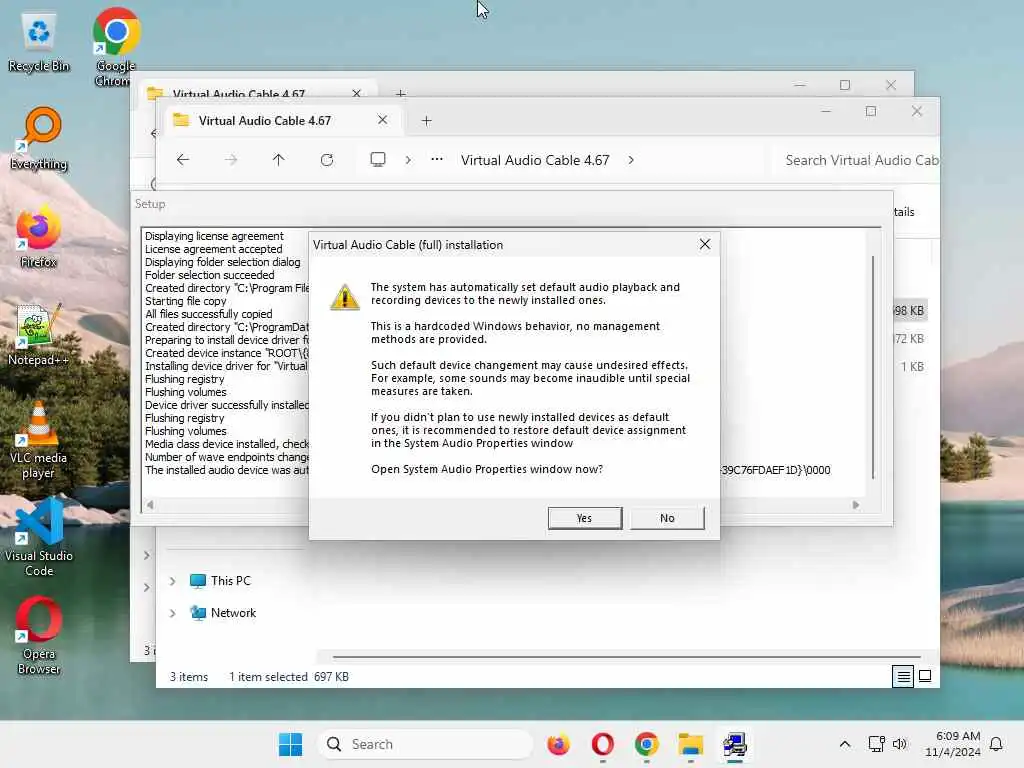Viewport: 1024px width, 768px height.
Task: Close the tab in the back Explorer window
Action: pyautogui.click(x=357, y=93)
